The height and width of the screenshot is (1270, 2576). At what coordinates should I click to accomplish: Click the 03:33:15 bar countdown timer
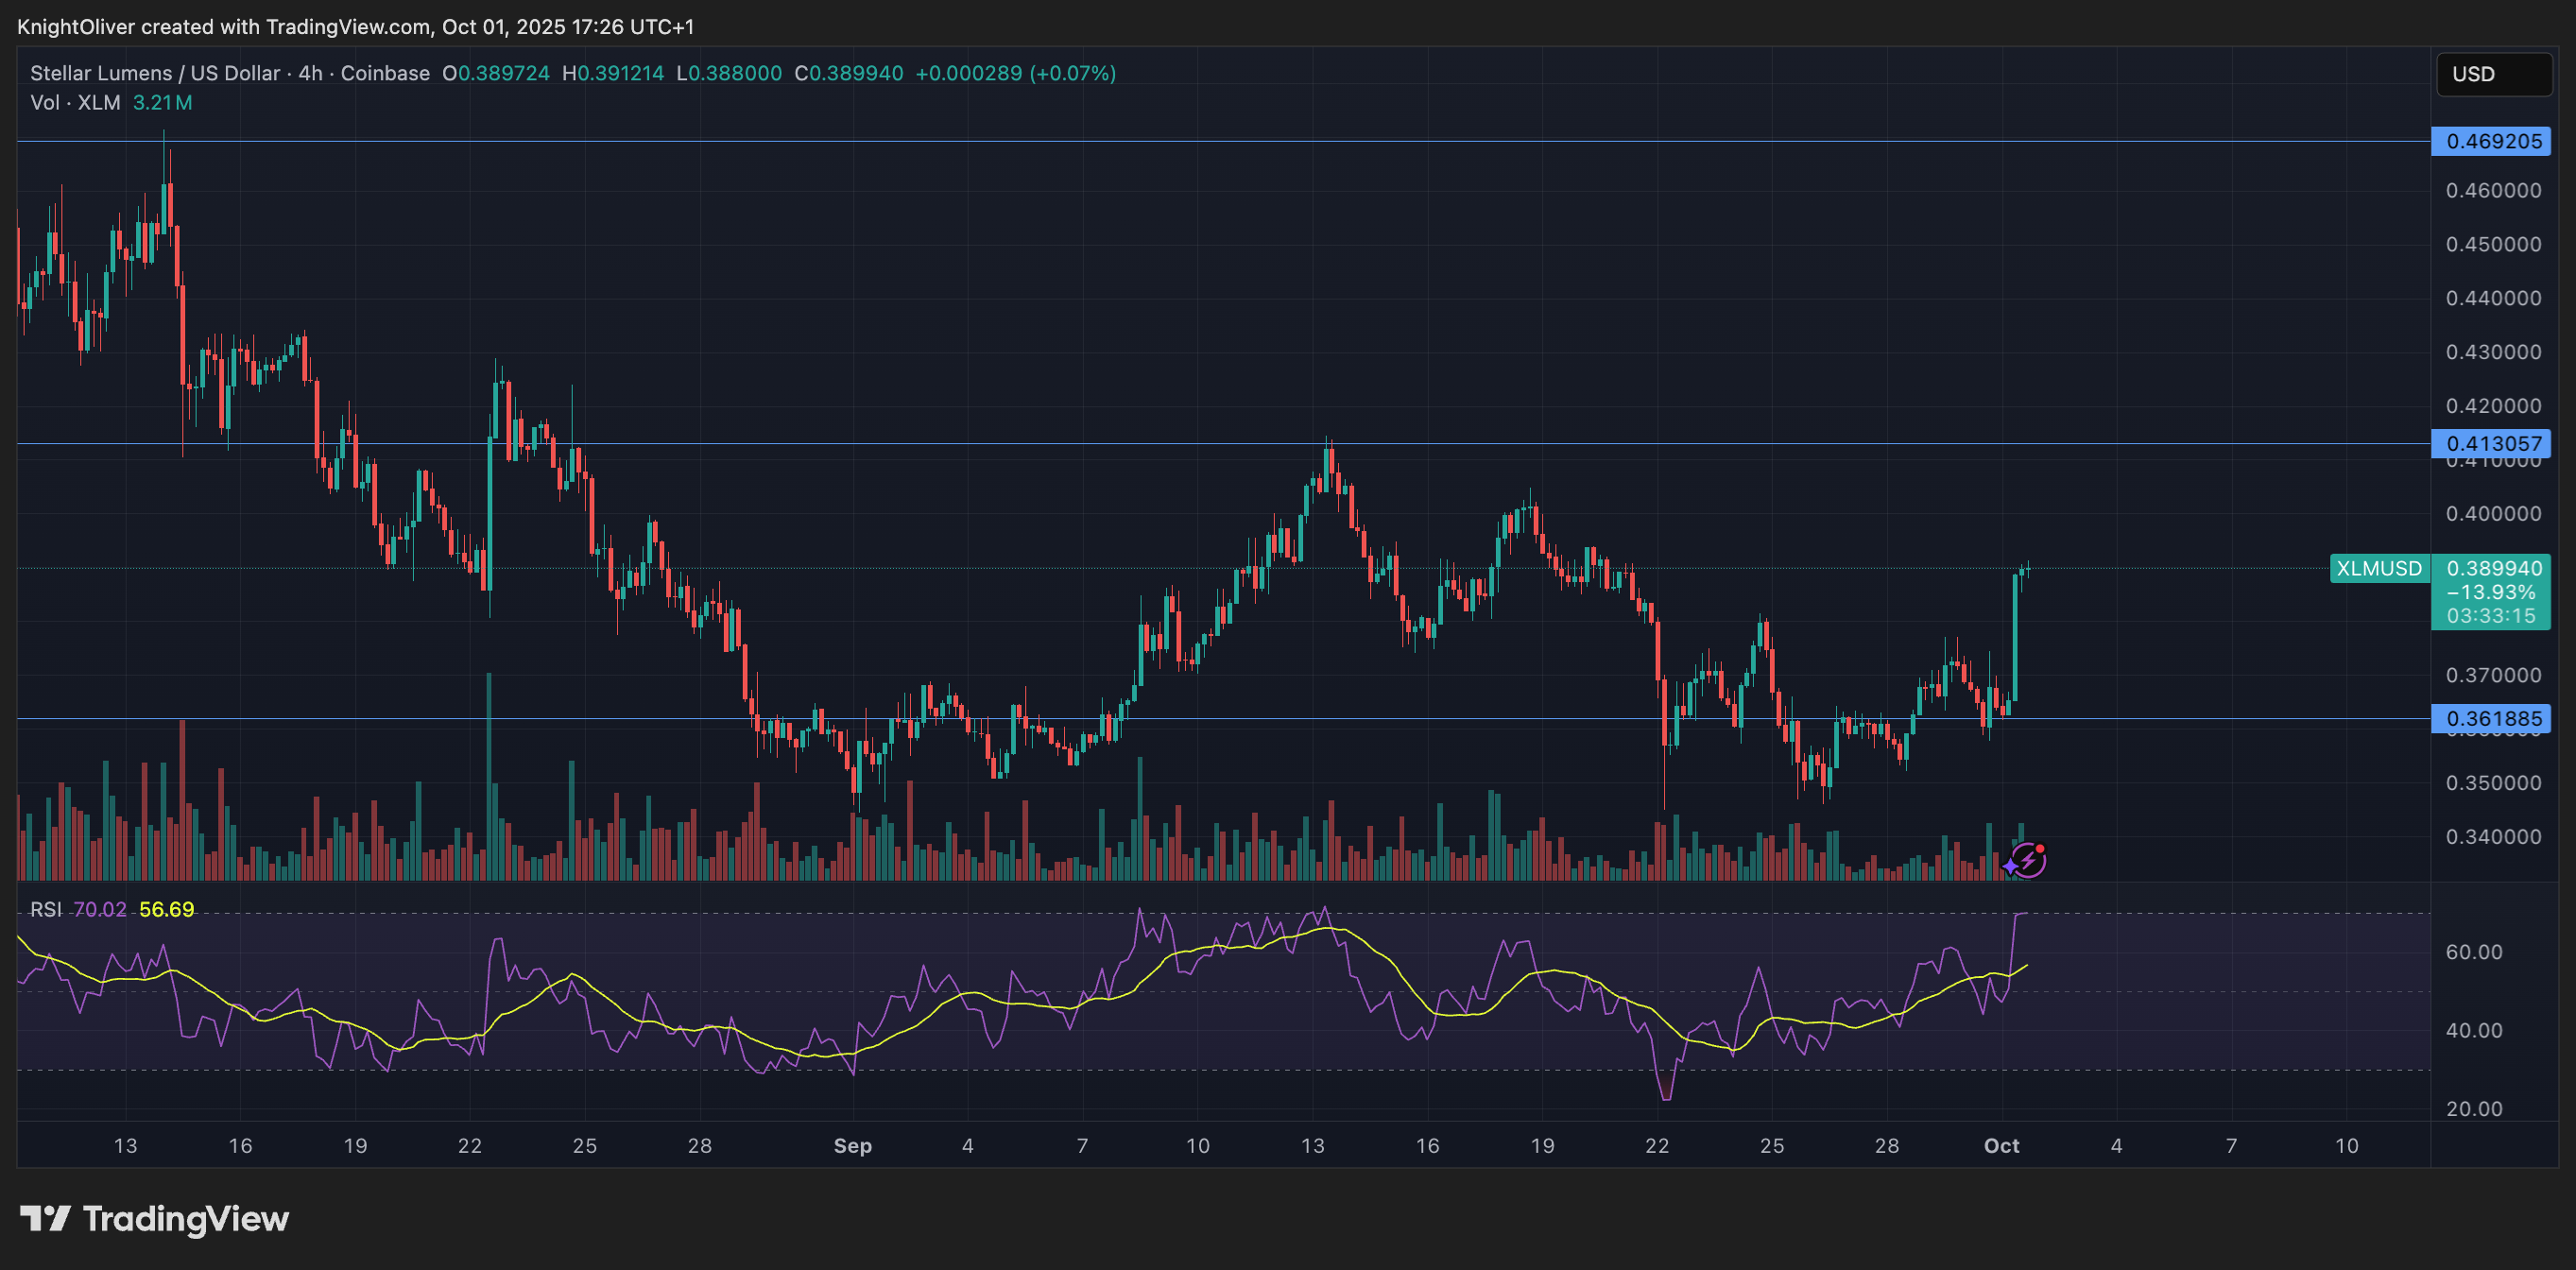(x=2493, y=615)
